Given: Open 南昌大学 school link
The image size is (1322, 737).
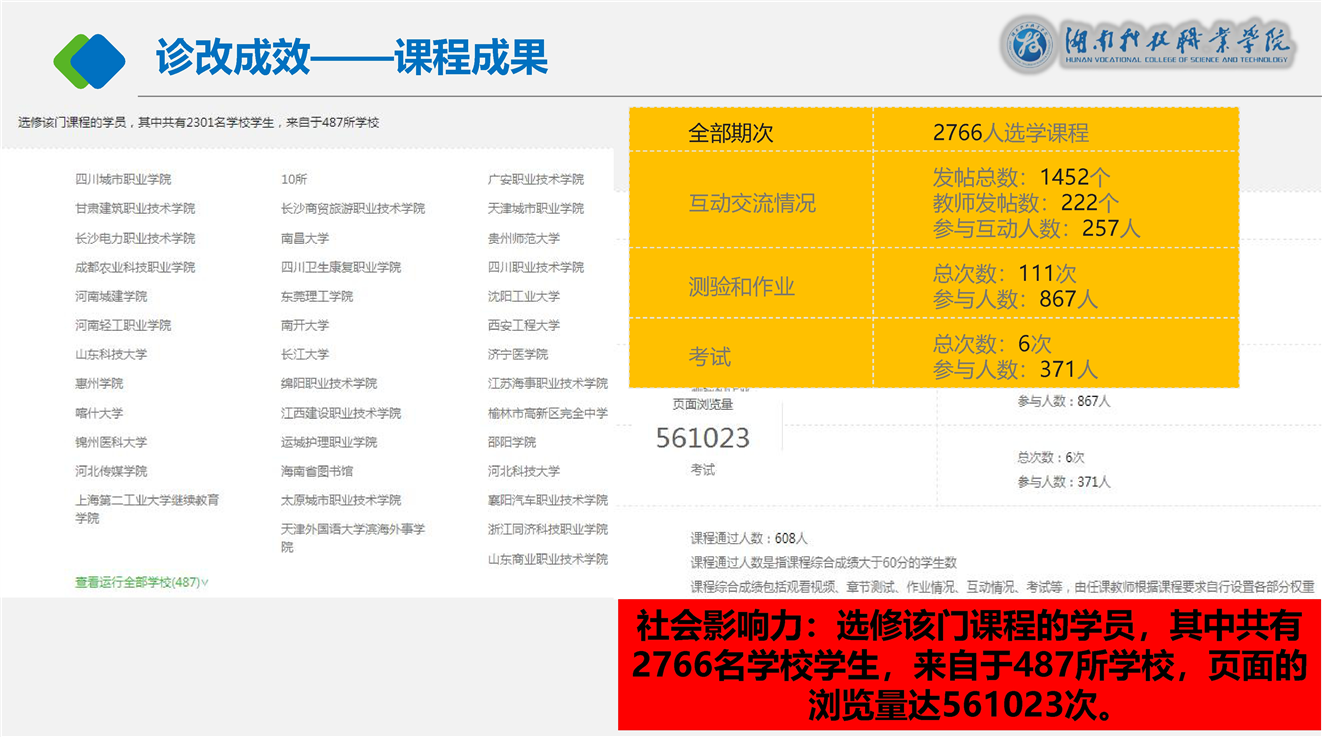Looking at the screenshot, I should pos(305,238).
